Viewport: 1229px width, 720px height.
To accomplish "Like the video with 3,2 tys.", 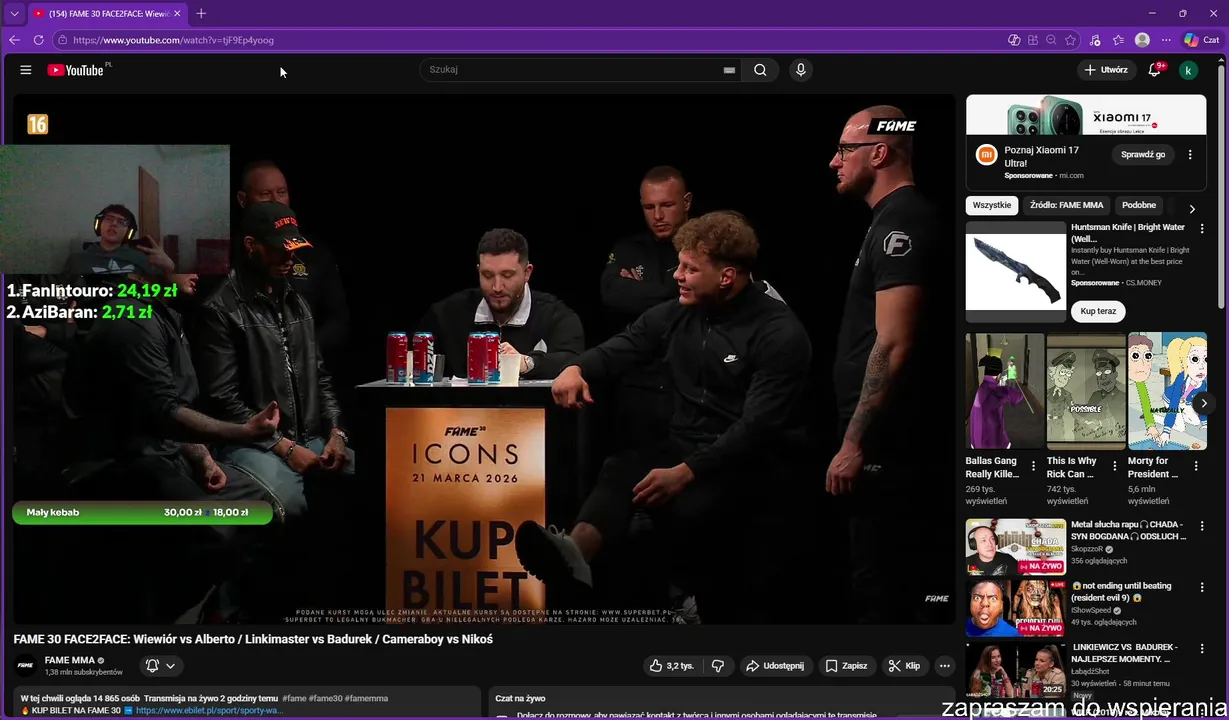I will [671, 665].
